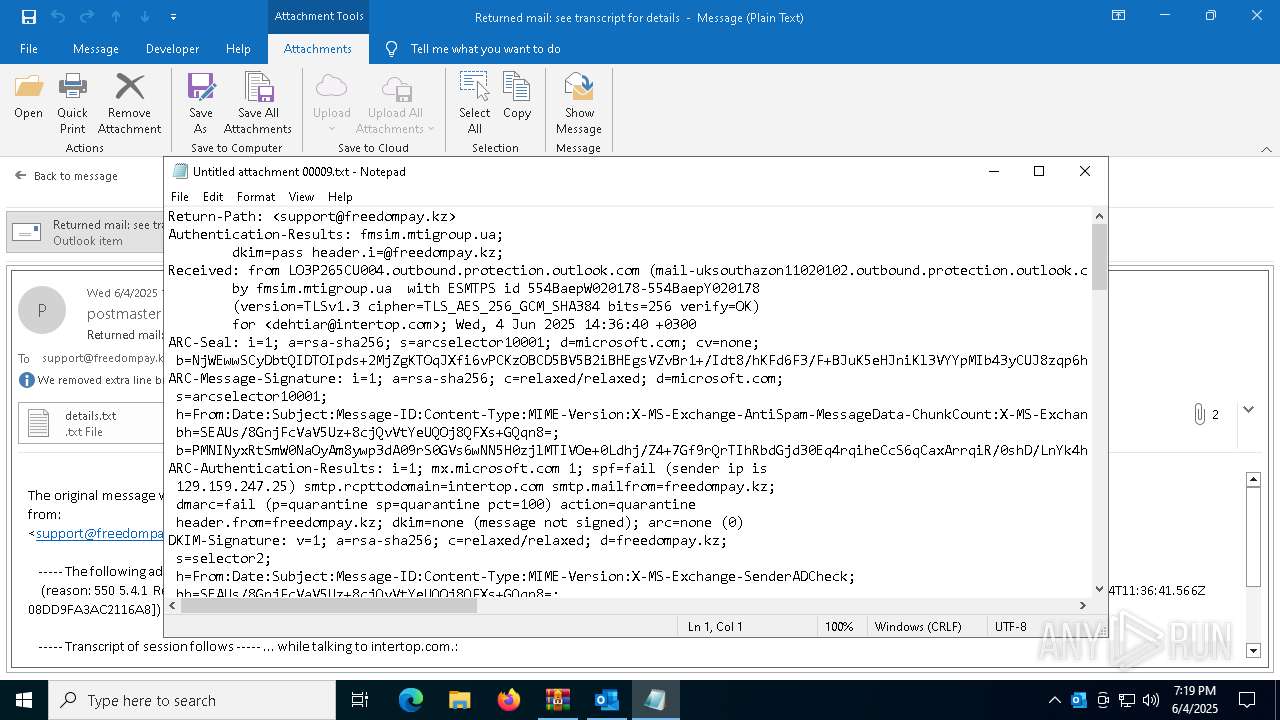Save As for selected attachment
Screen dimensions: 1280x720
click(x=201, y=103)
